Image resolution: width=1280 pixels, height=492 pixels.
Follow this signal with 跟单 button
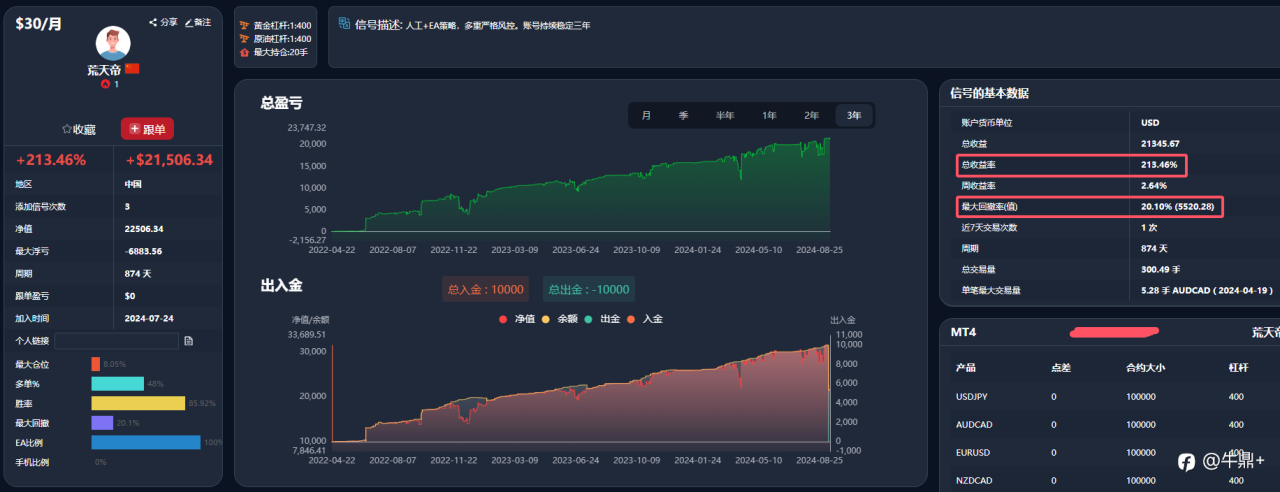point(147,129)
